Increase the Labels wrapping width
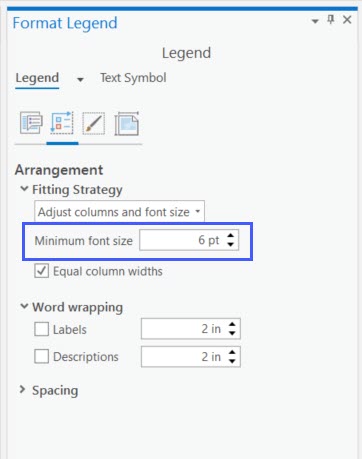 click(x=232, y=324)
